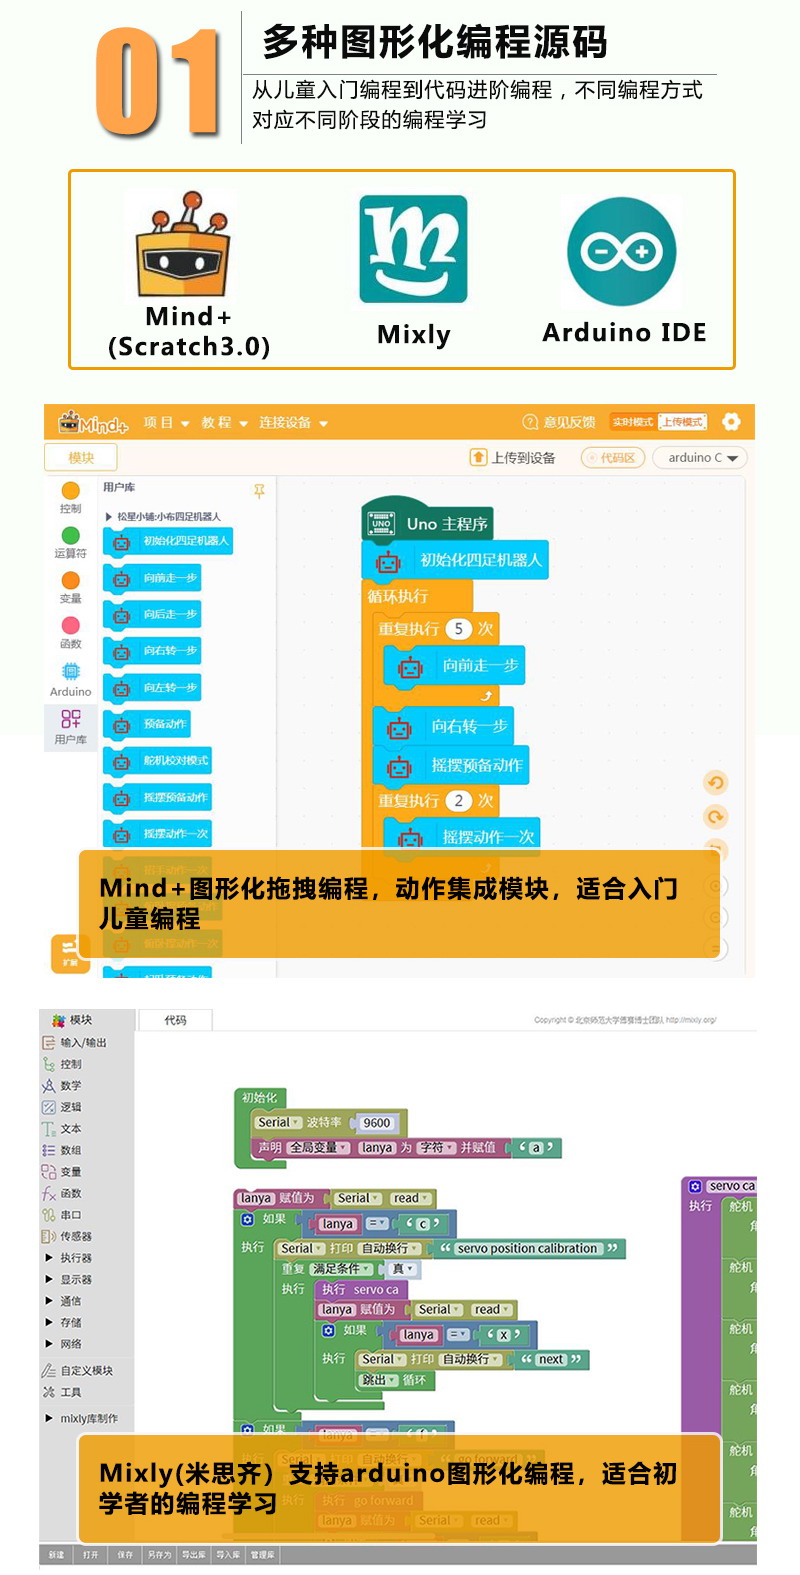Open Serial dropdown in 波特率 block
This screenshot has width=800, height=1575.
pyautogui.click(x=279, y=1123)
